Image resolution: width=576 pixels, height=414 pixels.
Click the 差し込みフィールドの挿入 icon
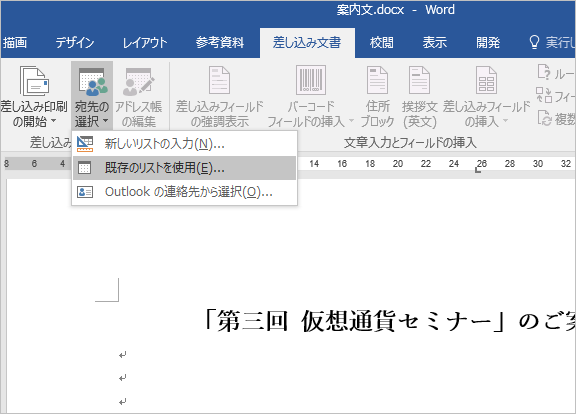click(486, 80)
